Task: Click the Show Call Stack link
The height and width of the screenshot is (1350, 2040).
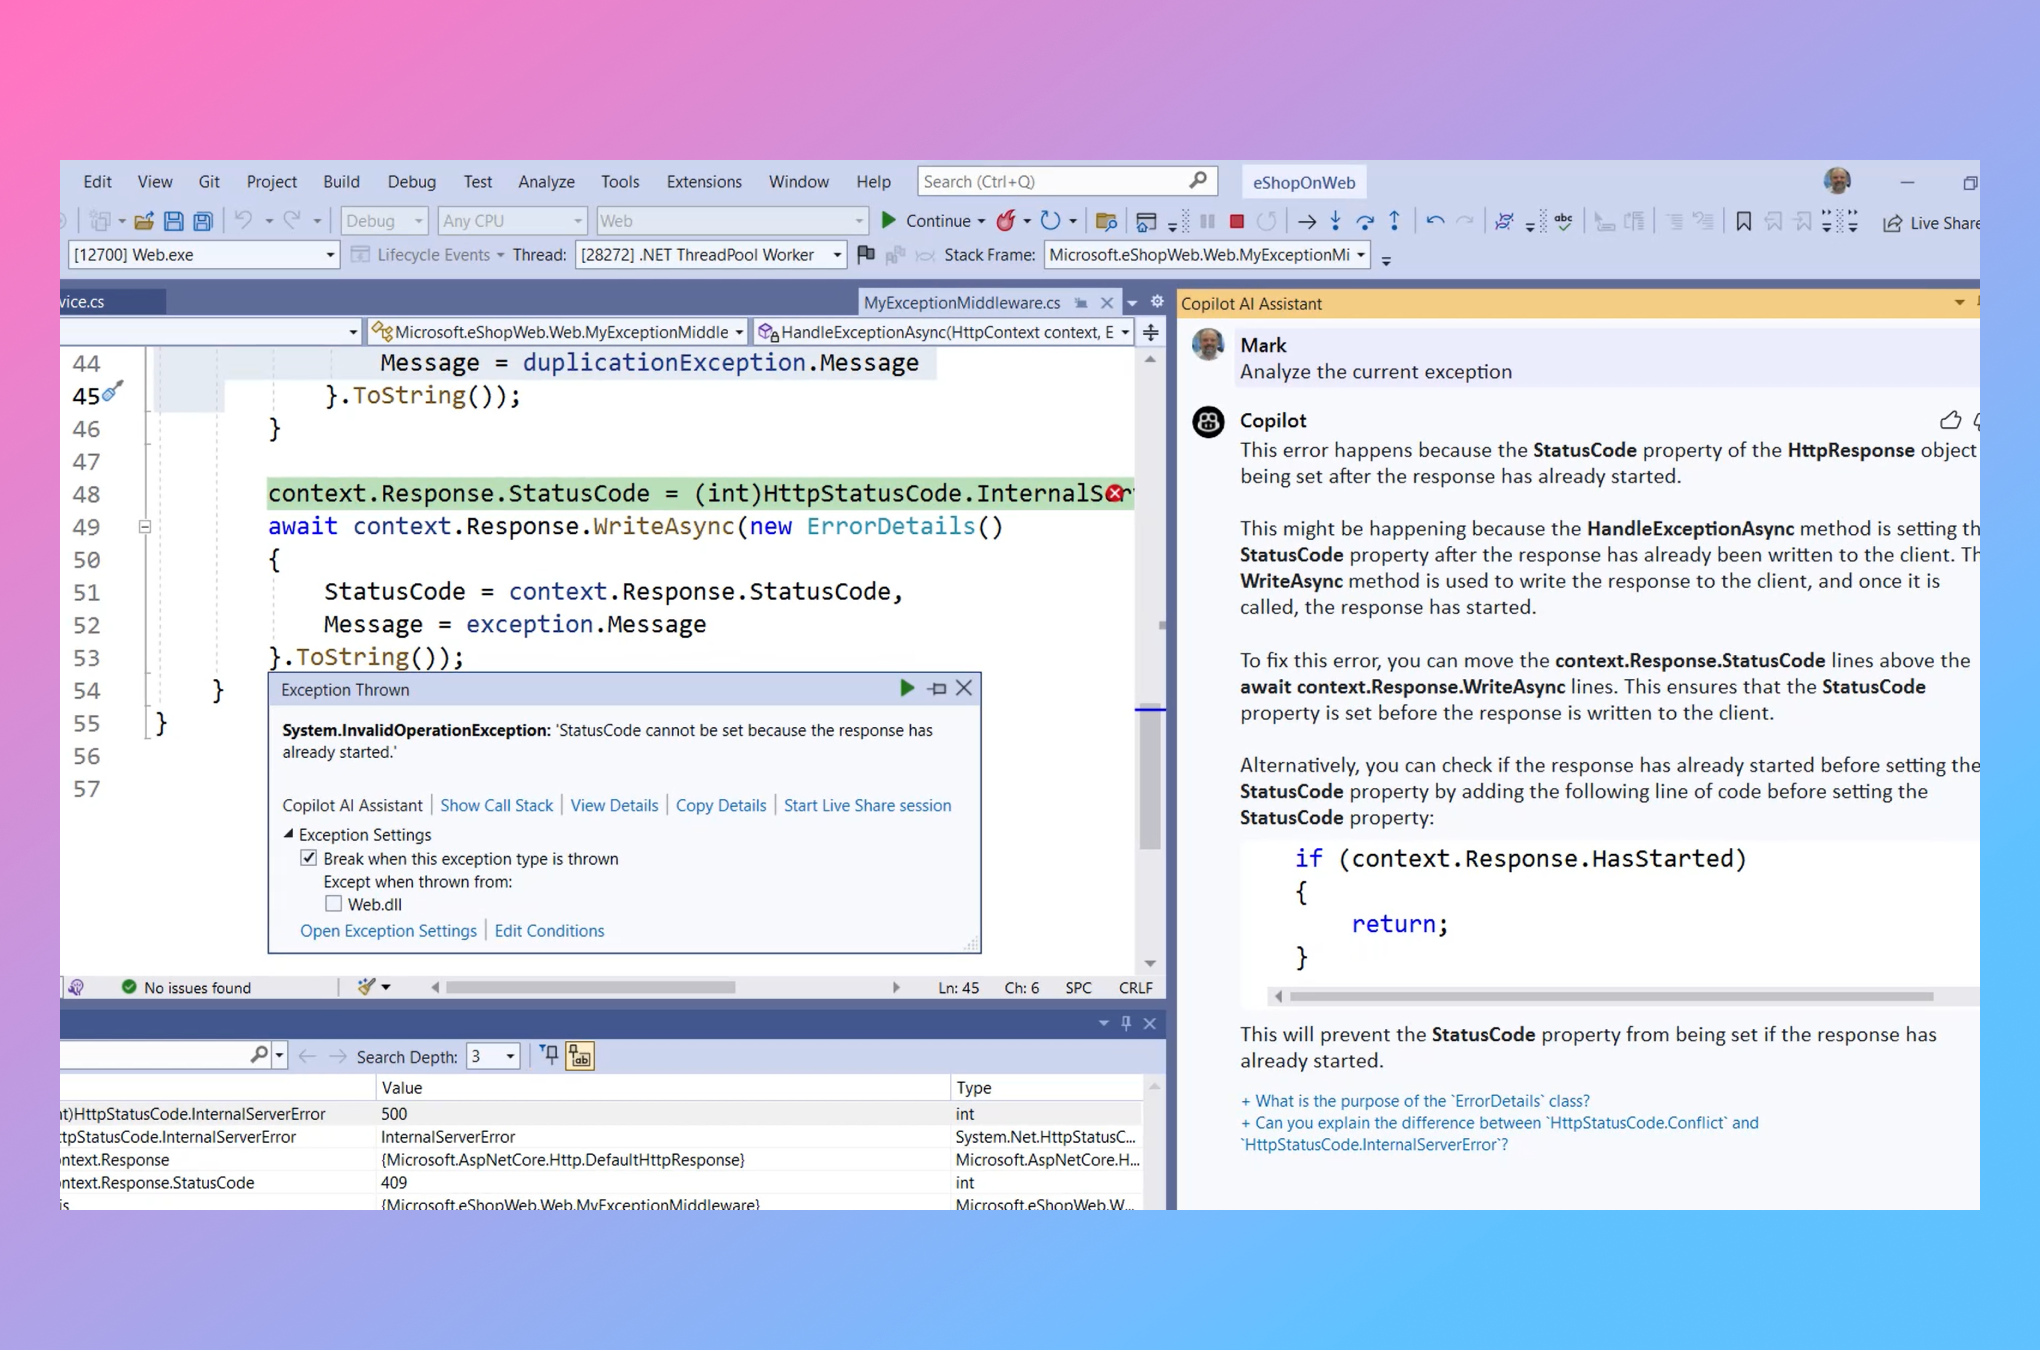Action: (x=496, y=805)
